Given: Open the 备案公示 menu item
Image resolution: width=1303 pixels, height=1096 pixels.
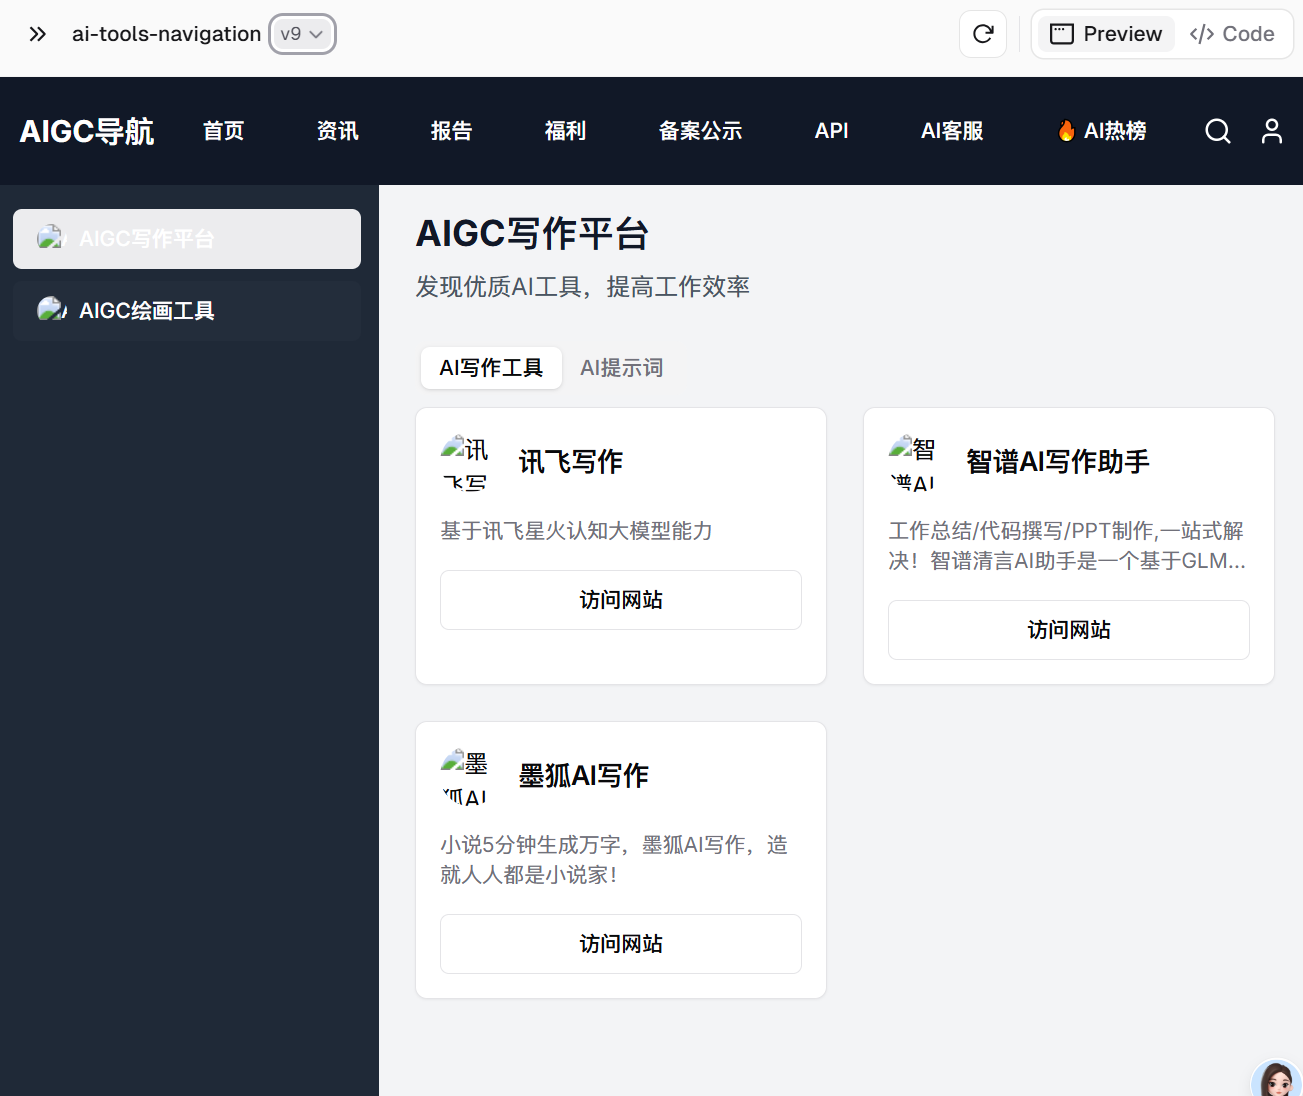Looking at the screenshot, I should tap(700, 131).
